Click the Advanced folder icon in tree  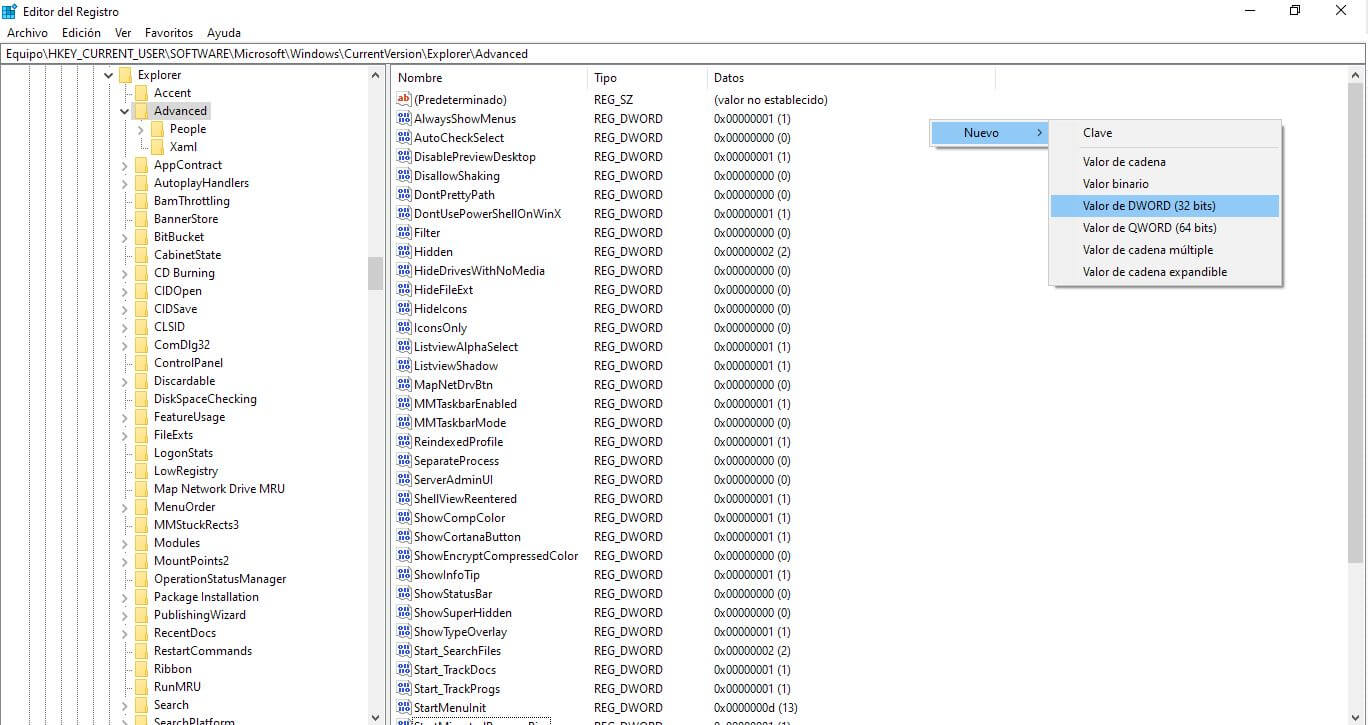click(x=141, y=111)
